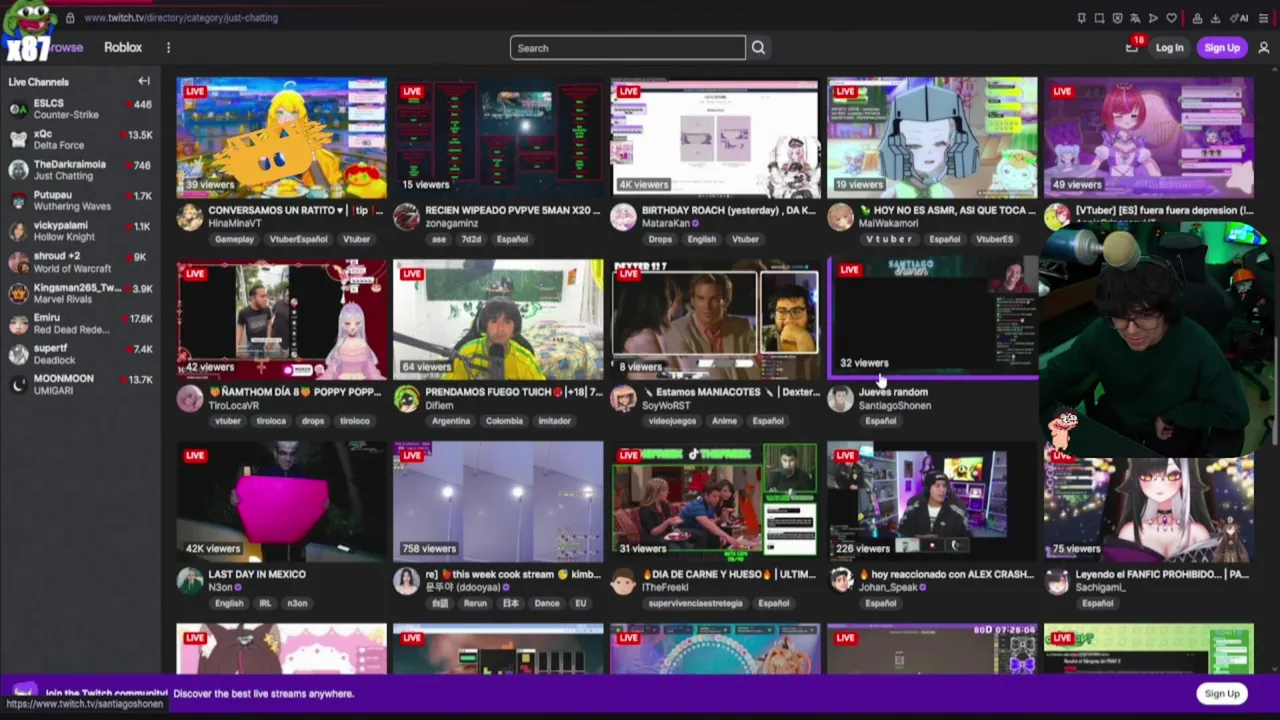Open zonagaminz channel avatar
Screen dimensions: 1280x720
pos(406,217)
